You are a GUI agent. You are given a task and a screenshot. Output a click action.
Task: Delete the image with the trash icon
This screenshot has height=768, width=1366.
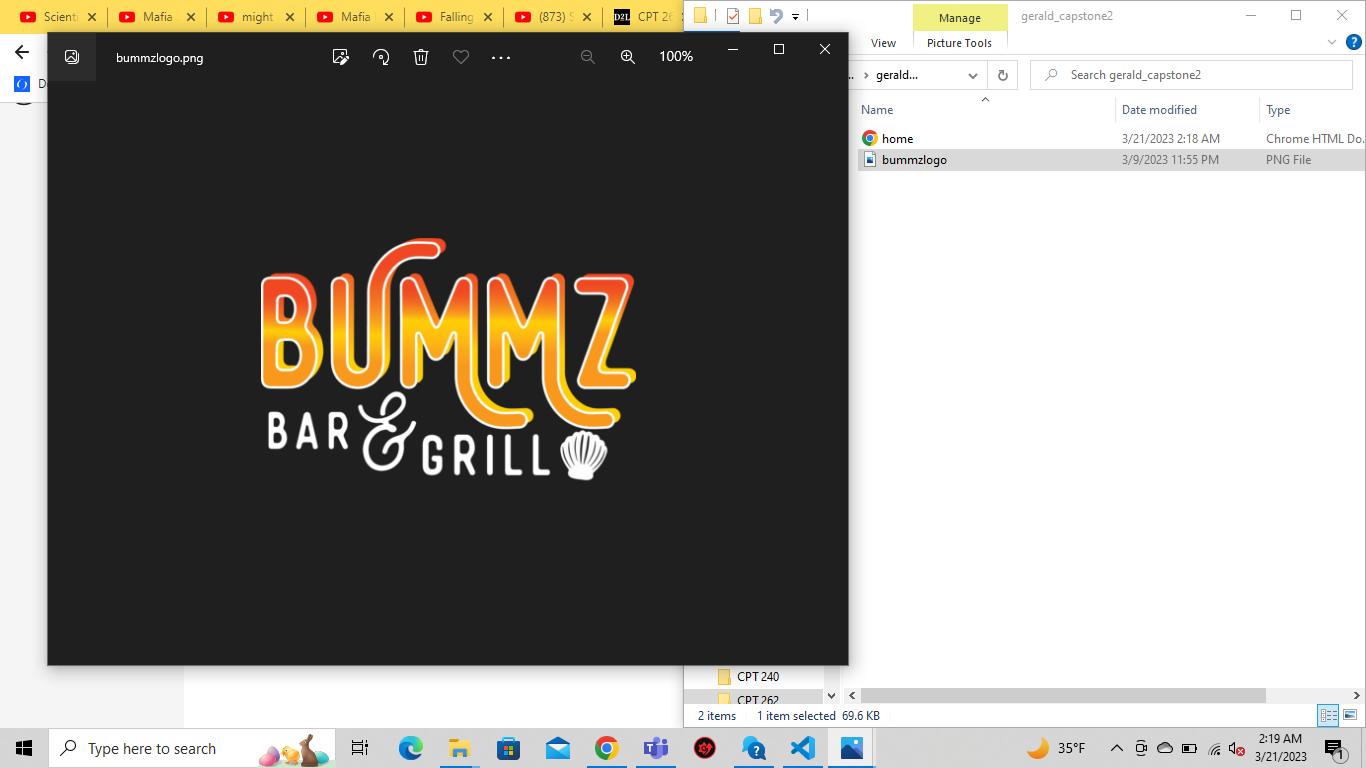click(421, 57)
